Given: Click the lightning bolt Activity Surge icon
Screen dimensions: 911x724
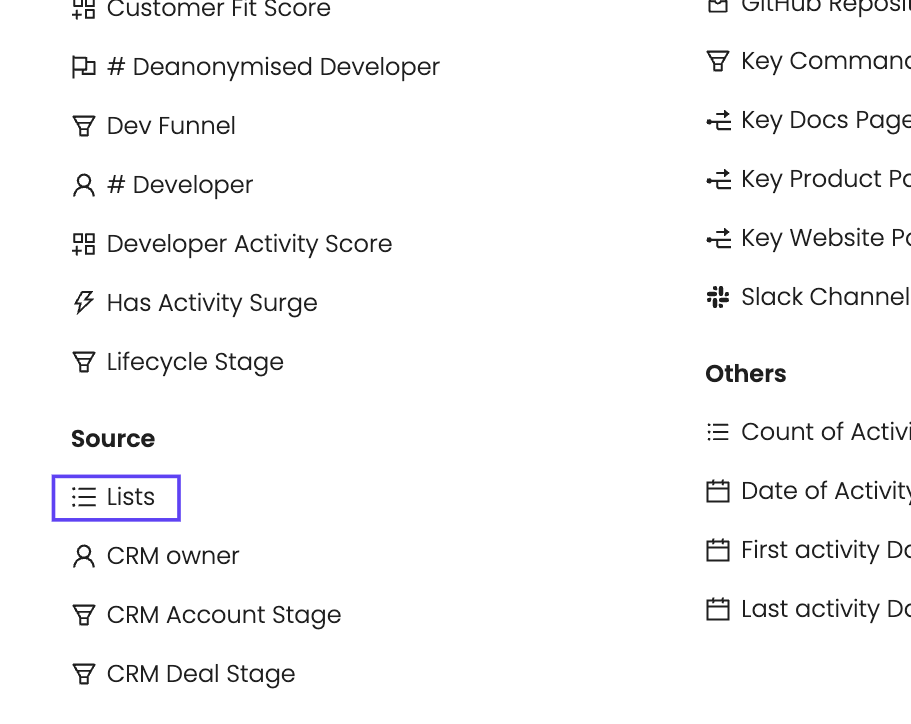Looking at the screenshot, I should pos(84,303).
